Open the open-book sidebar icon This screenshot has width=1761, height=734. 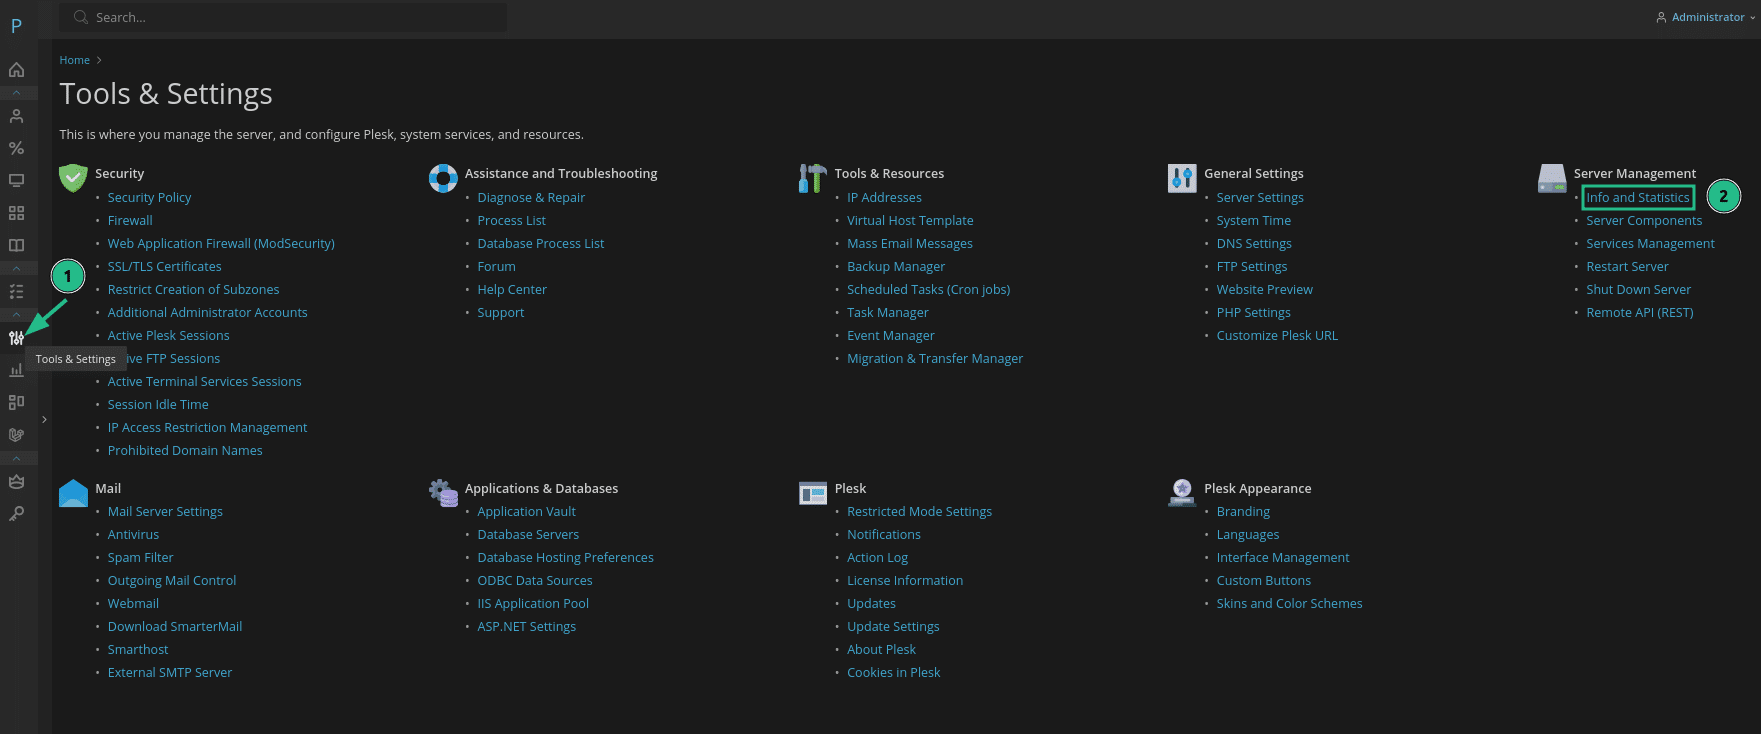click(16, 245)
